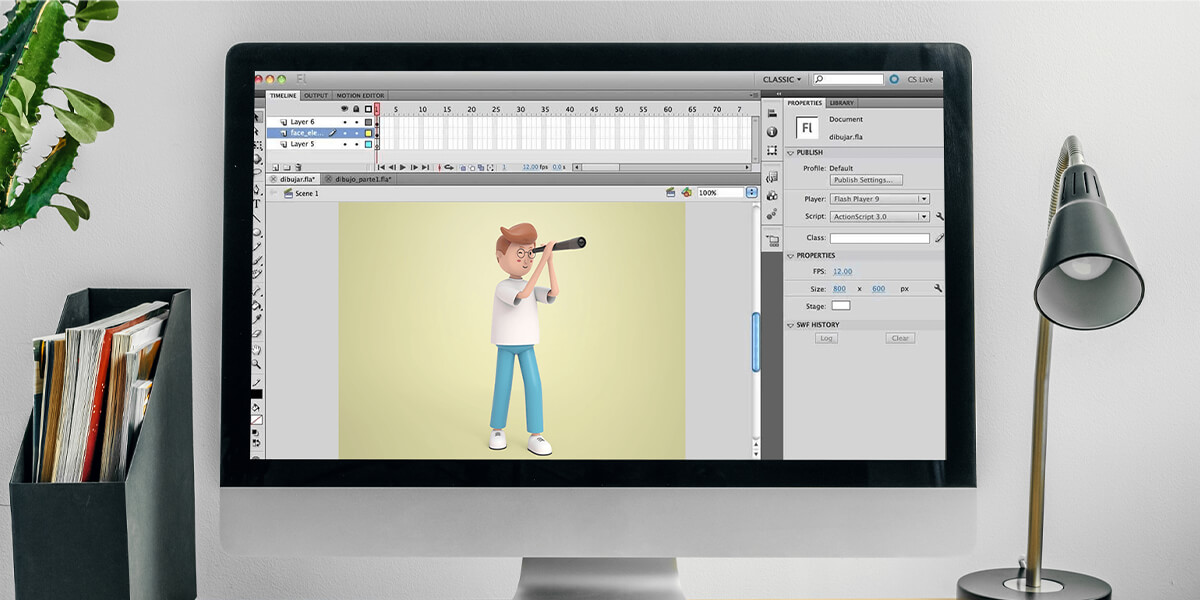This screenshot has width=1200, height=600.
Task: Open the Align panel icon
Action: click(x=771, y=114)
